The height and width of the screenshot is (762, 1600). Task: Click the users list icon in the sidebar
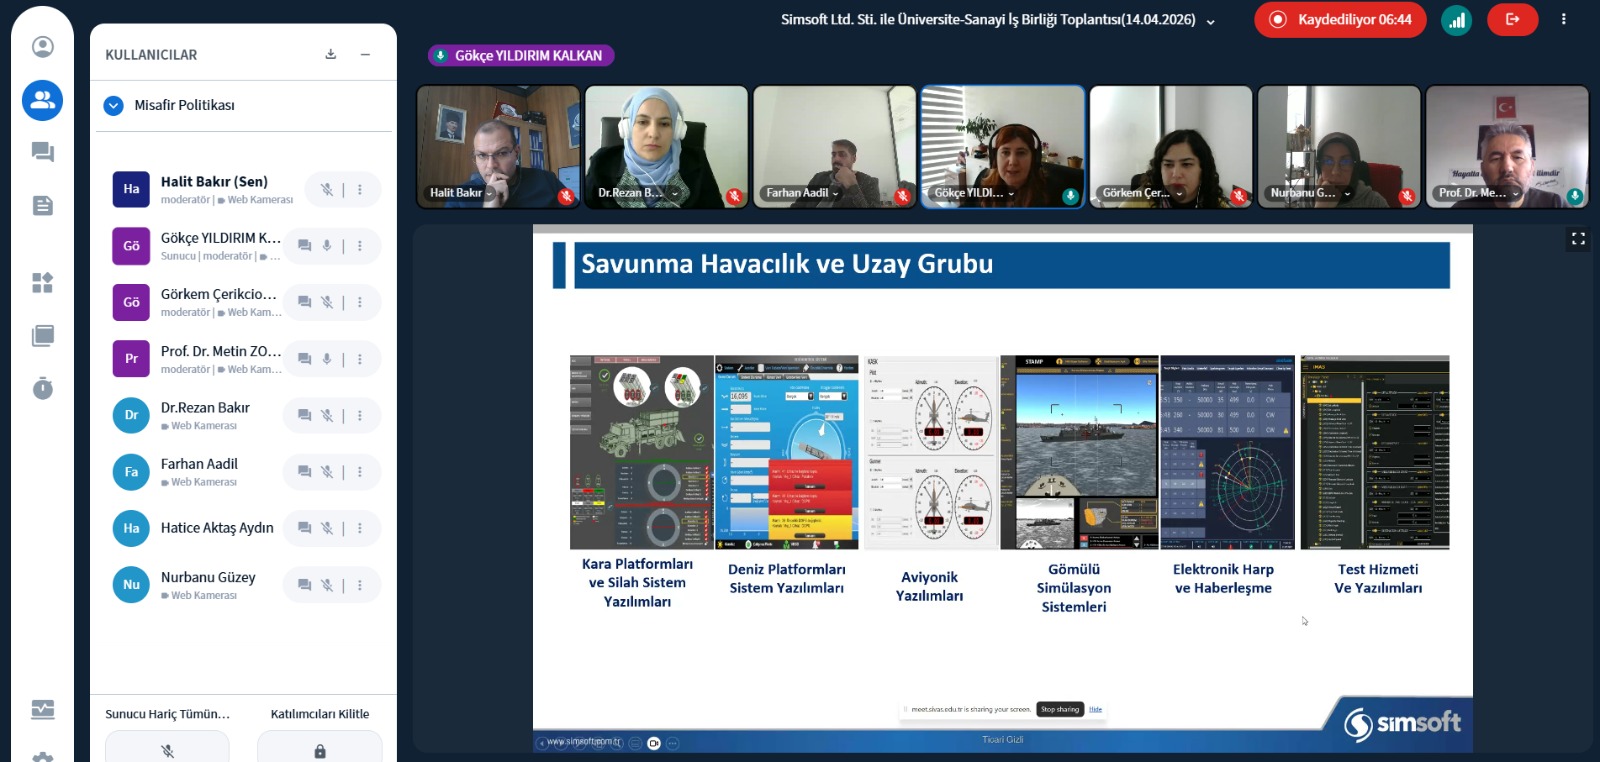pyautogui.click(x=42, y=100)
